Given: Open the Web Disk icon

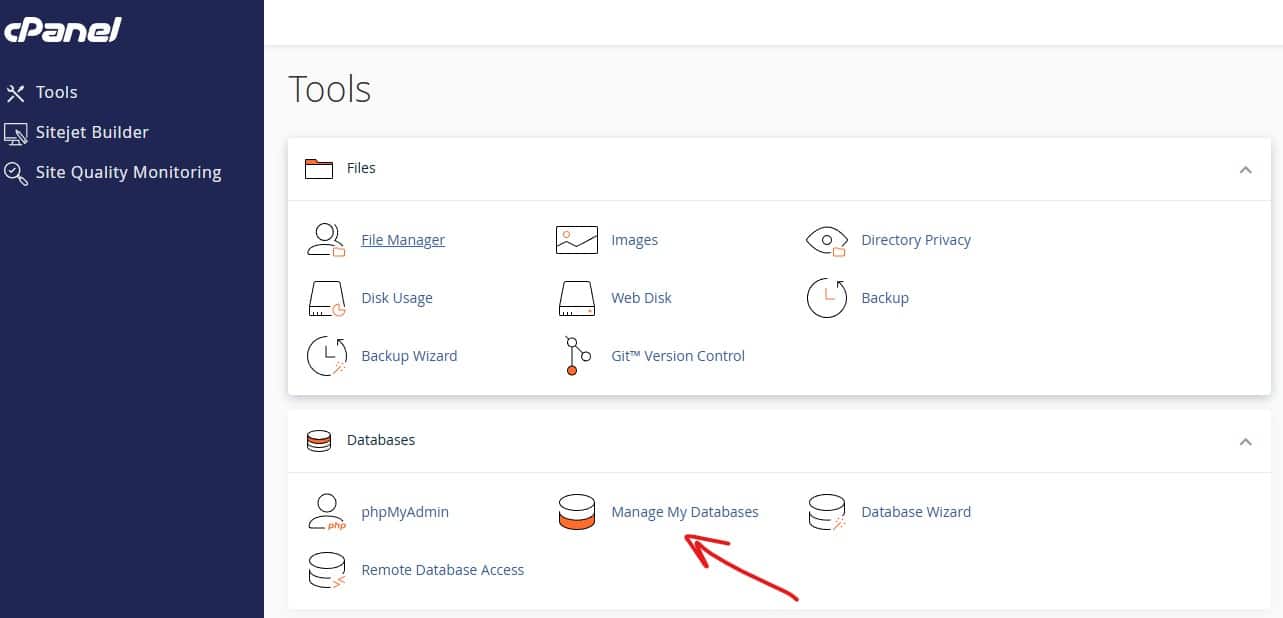Looking at the screenshot, I should tap(576, 298).
